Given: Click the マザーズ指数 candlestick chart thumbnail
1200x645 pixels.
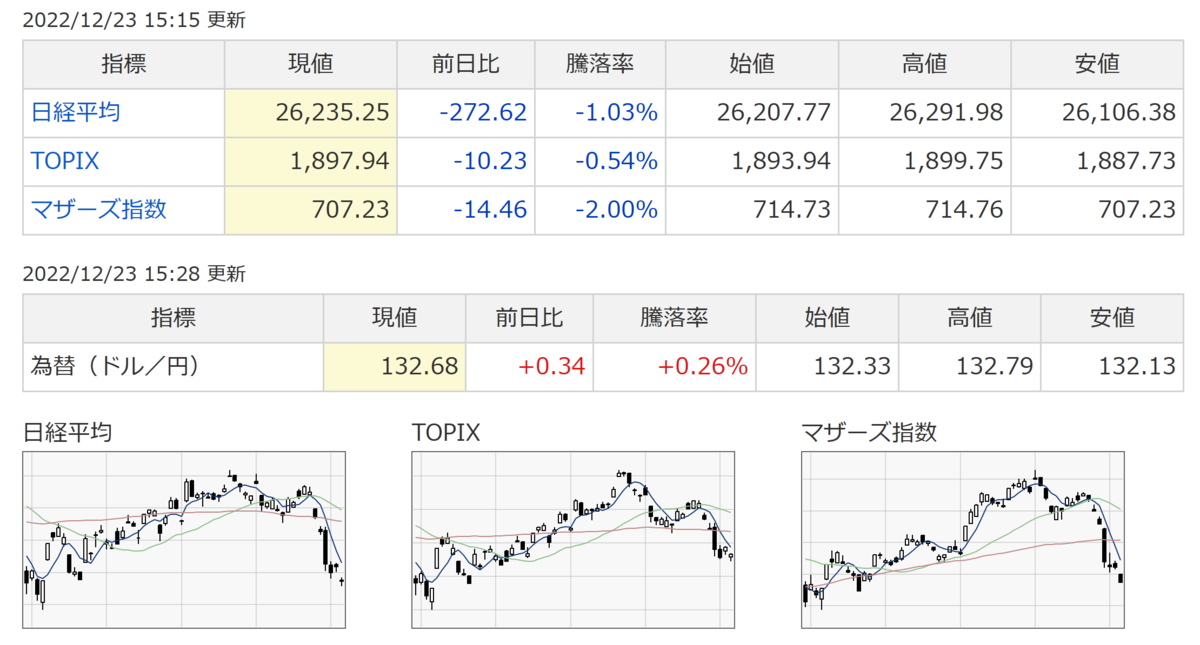Looking at the screenshot, I should coord(963,540).
